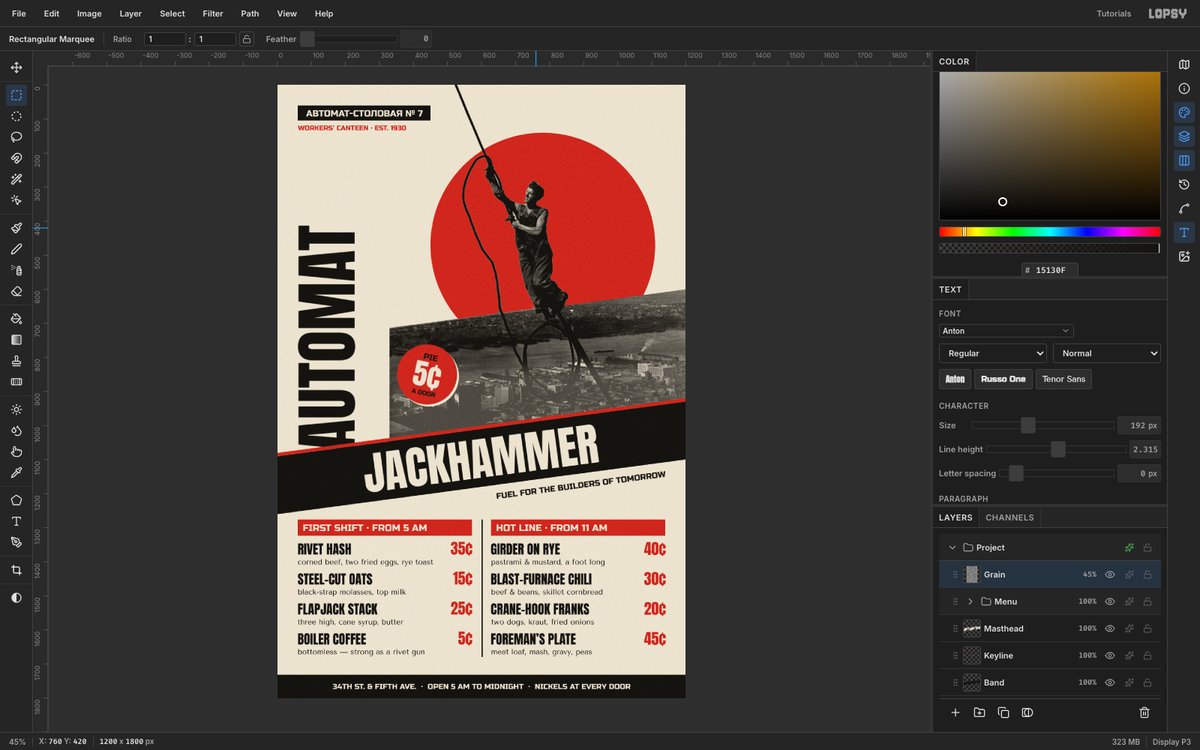Hide the Masthead layer
Image resolution: width=1200 pixels, height=750 pixels.
tap(1110, 629)
